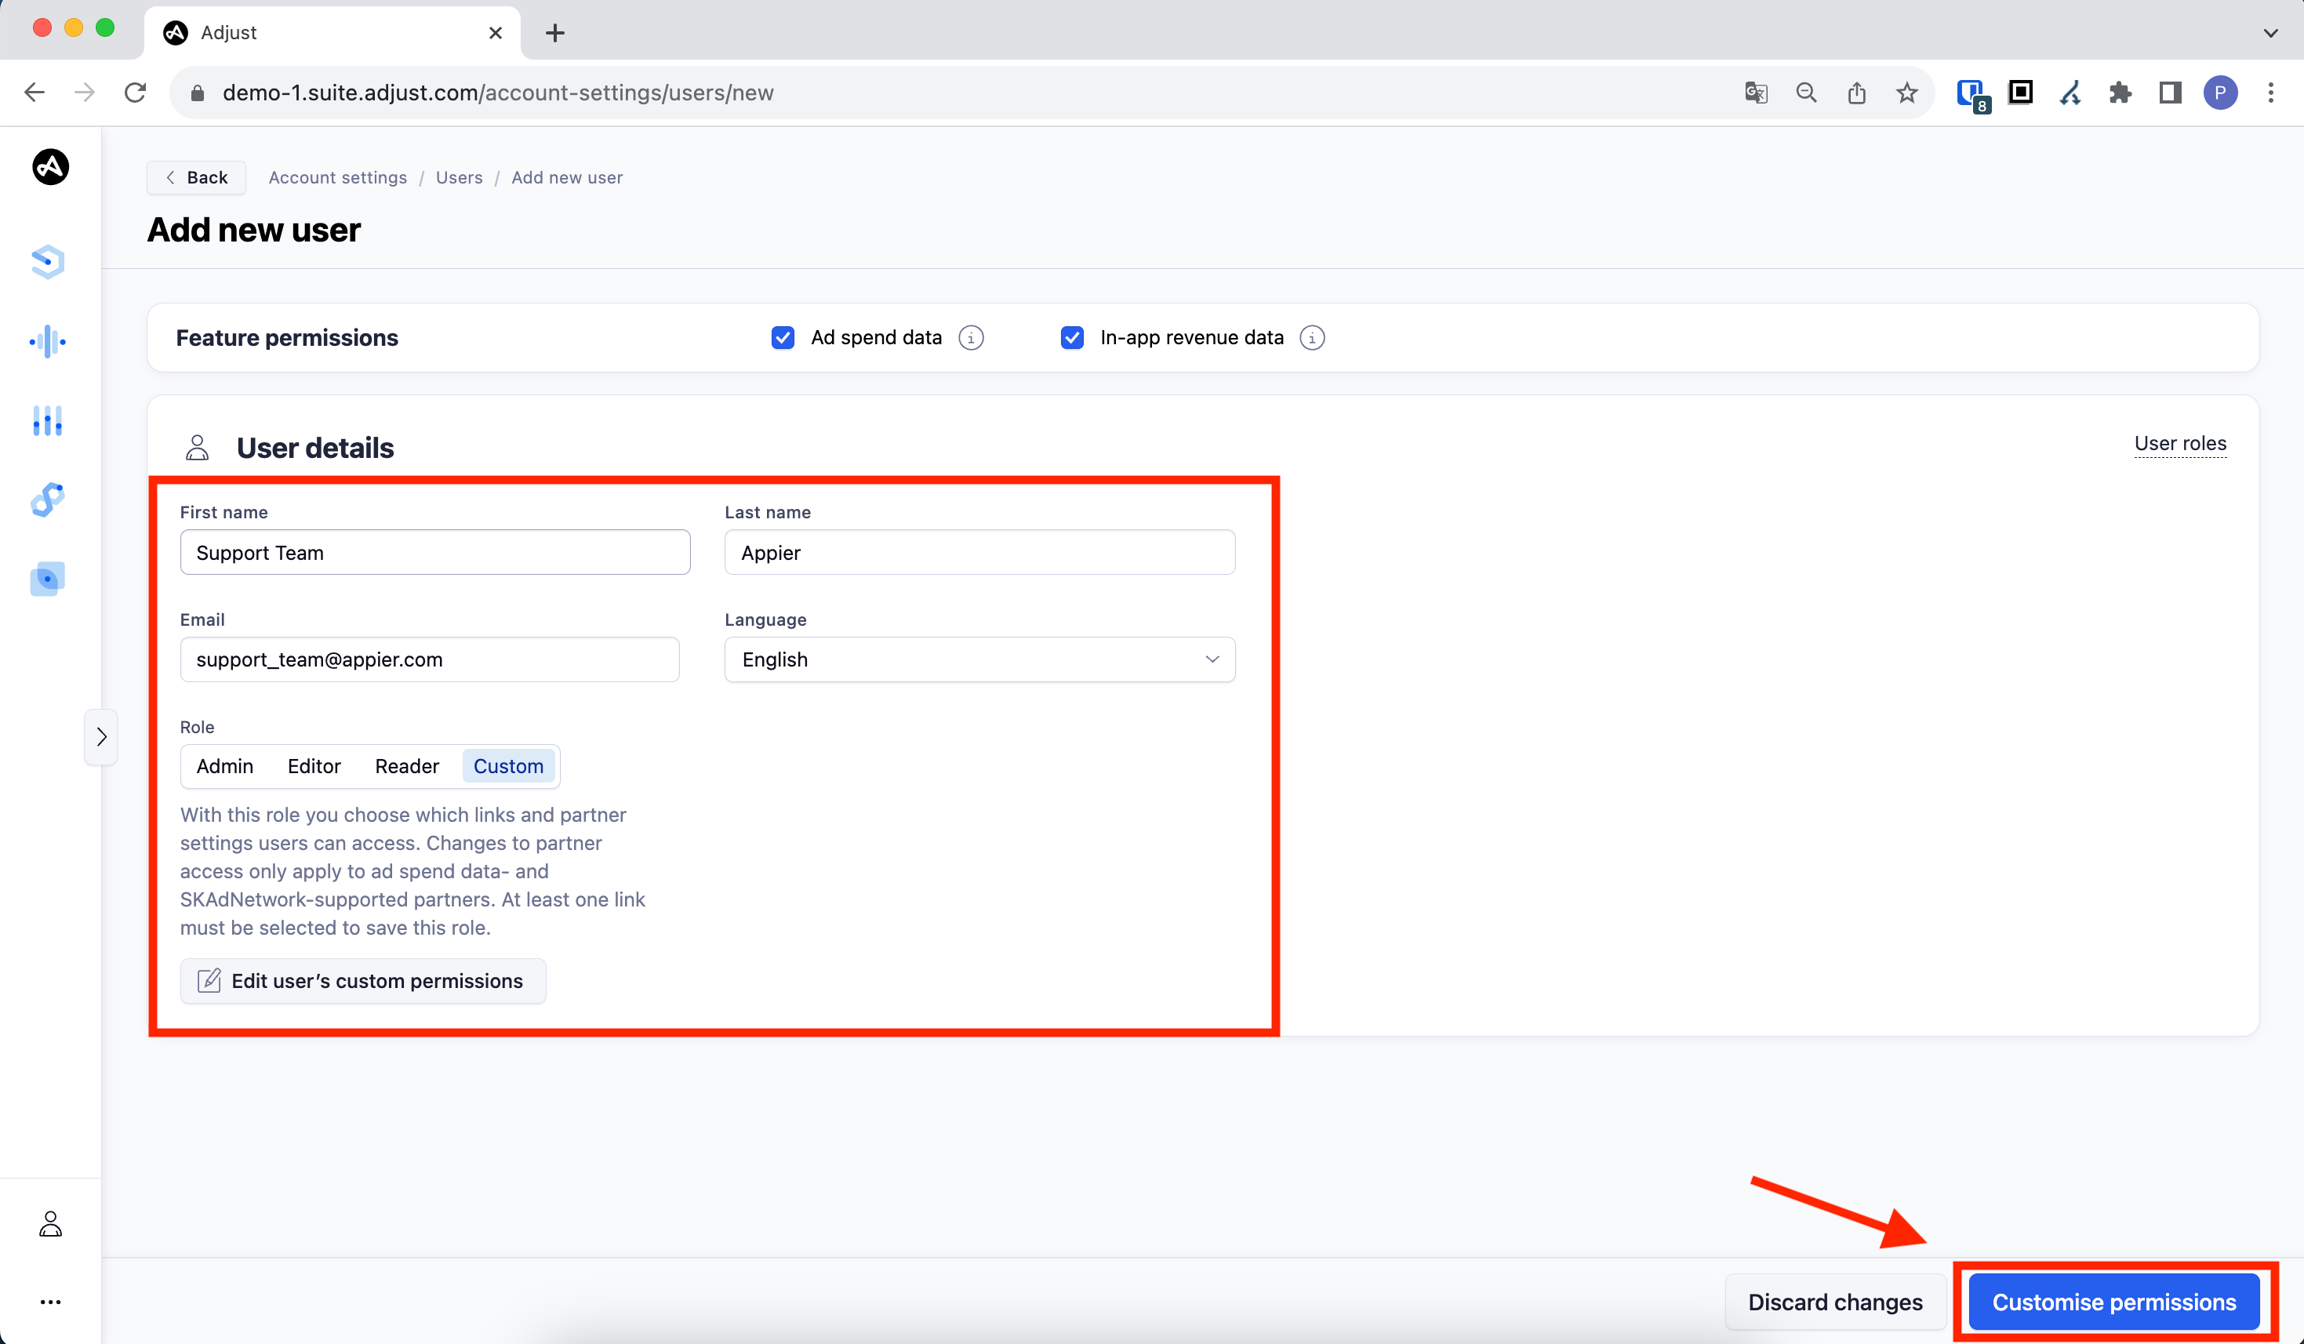This screenshot has width=2304, height=1344.
Task: Click the Adjust logo in the sidebar
Action: (50, 167)
